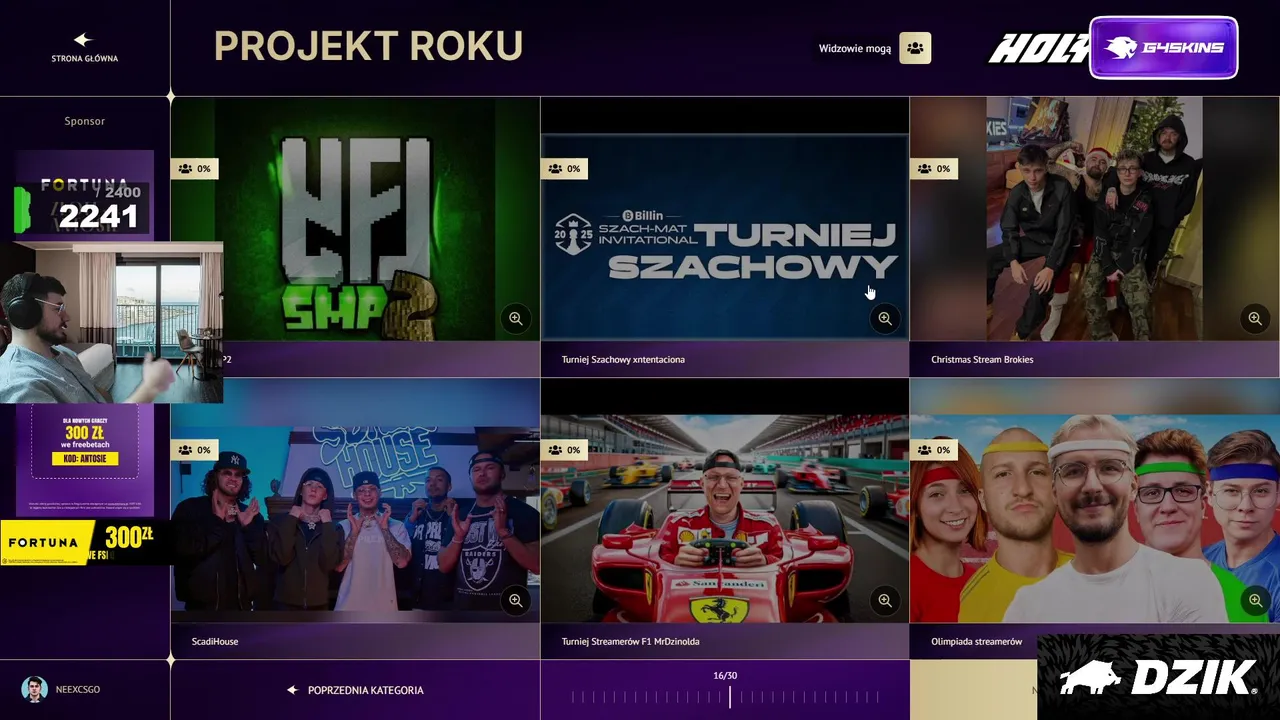Screen dimensions: 1280x720
Task: Click 0% vote badge on ScadiHouse card
Action: [194, 450]
